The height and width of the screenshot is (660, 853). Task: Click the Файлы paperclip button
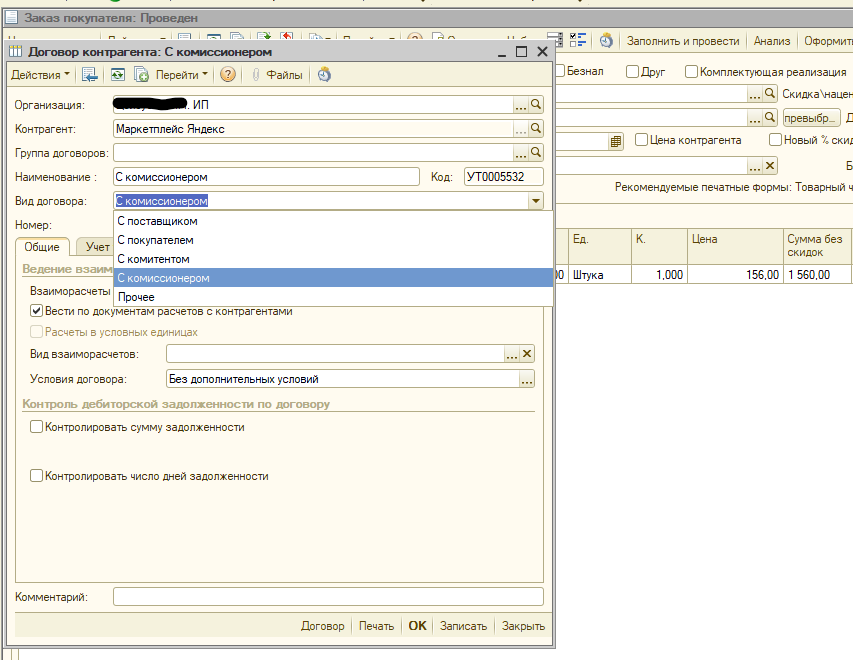pos(277,75)
